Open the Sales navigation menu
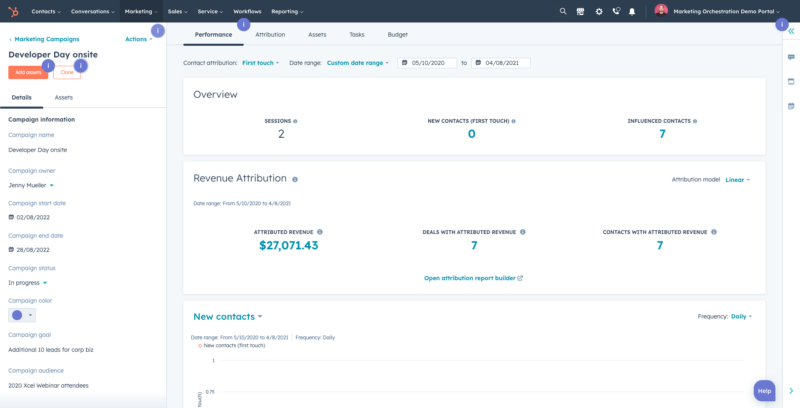The height and width of the screenshot is (408, 800). coord(178,11)
